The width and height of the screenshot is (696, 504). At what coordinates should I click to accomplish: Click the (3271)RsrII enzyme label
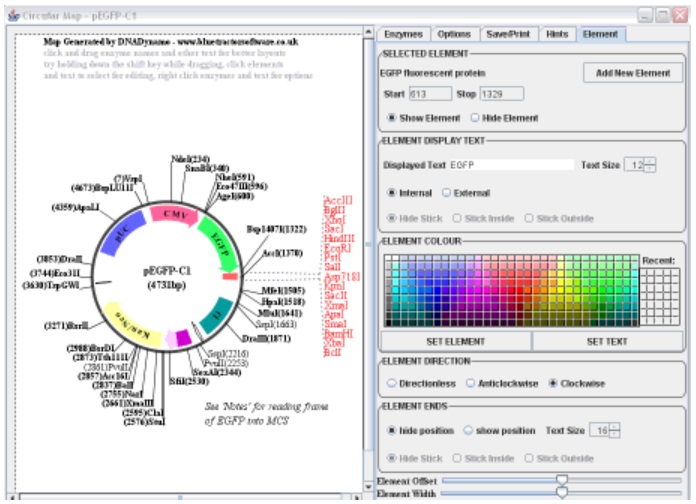(x=66, y=326)
